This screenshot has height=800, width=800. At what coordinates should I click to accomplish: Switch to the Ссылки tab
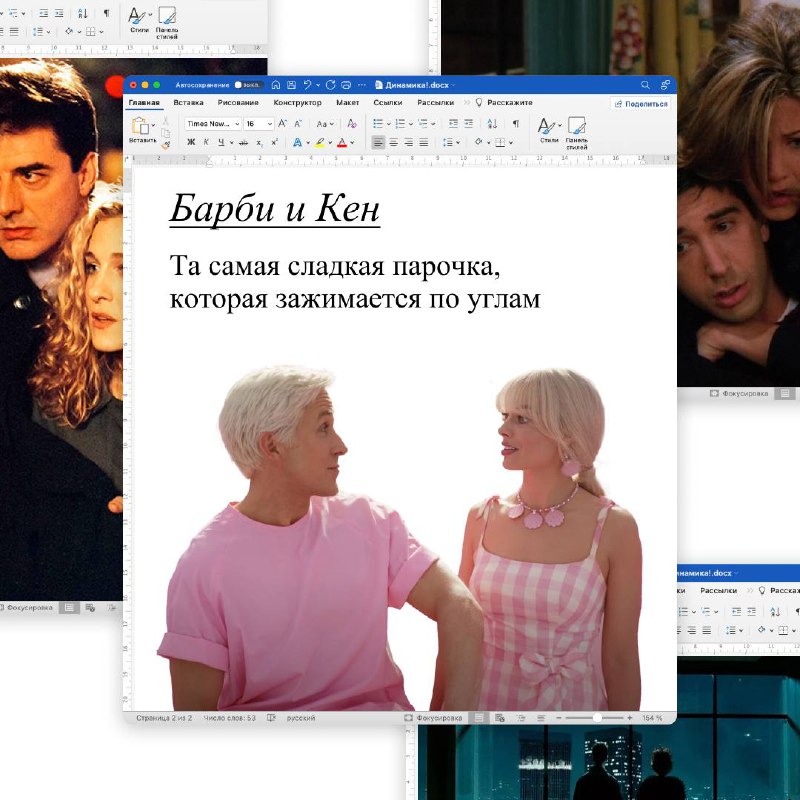[388, 103]
